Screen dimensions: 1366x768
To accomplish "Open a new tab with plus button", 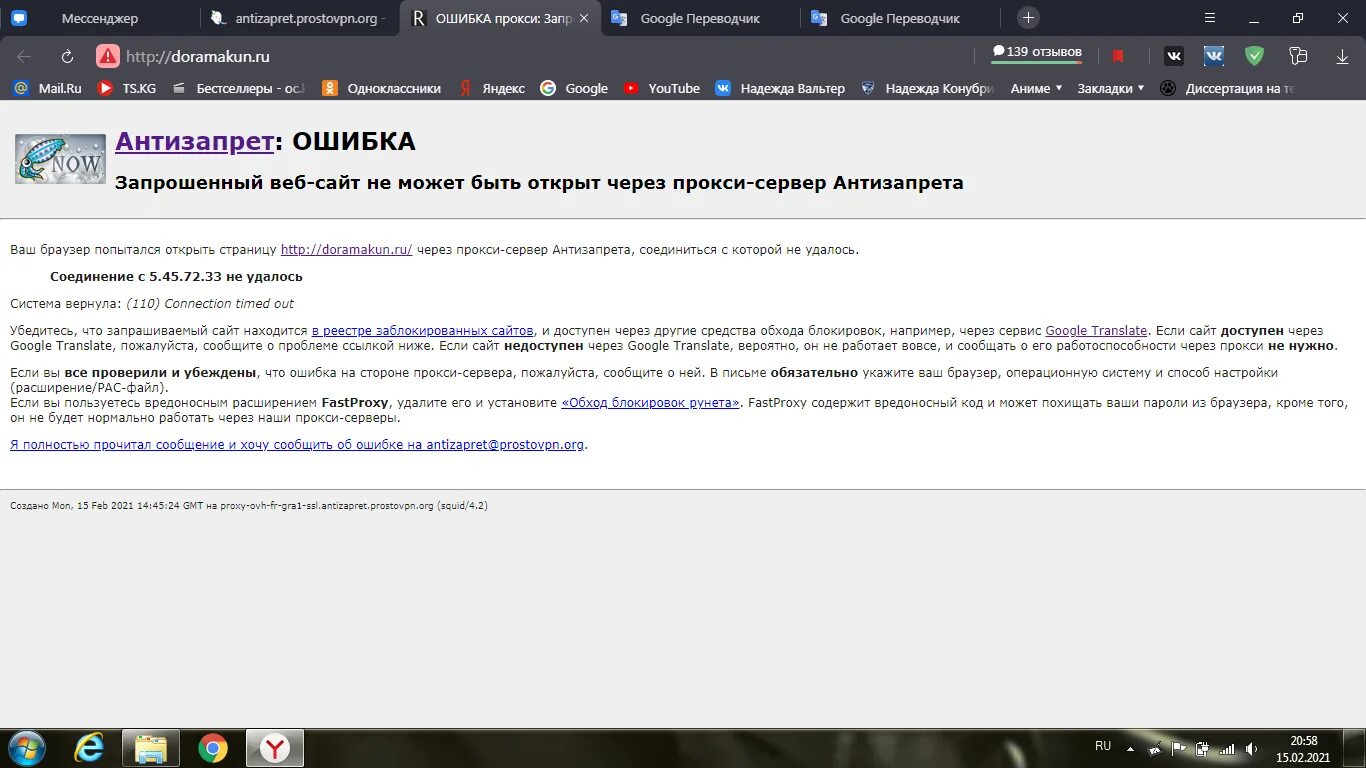I will (x=1028, y=18).
